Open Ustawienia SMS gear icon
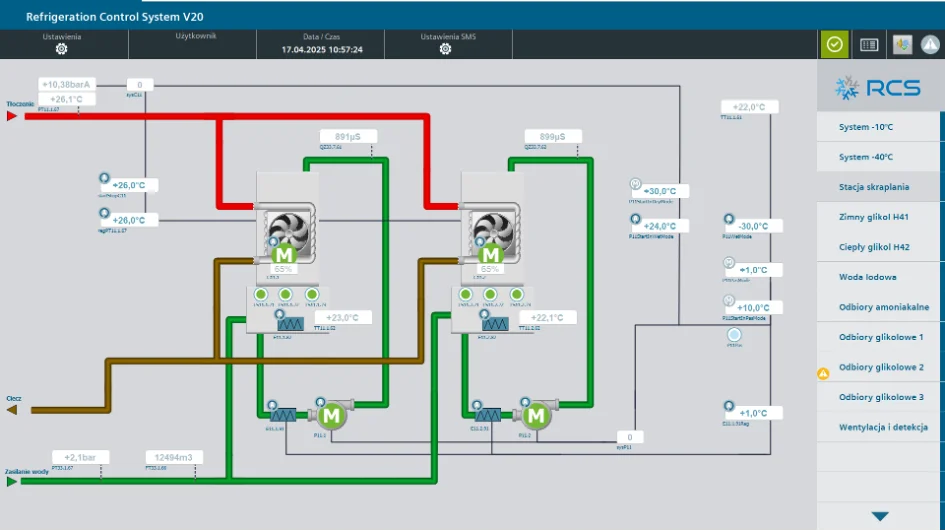945x531 pixels. (x=445, y=49)
